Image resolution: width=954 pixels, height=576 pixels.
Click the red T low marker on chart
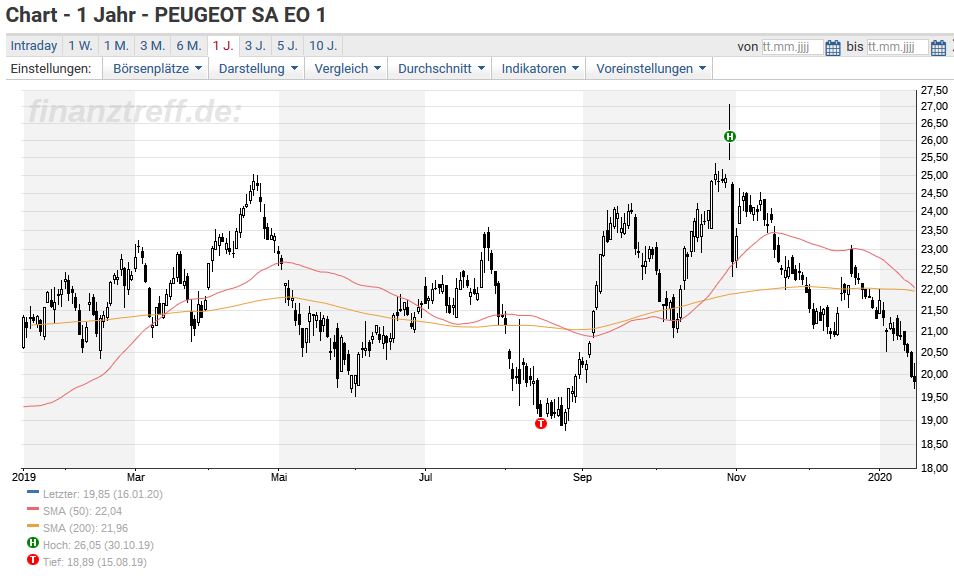(540, 423)
